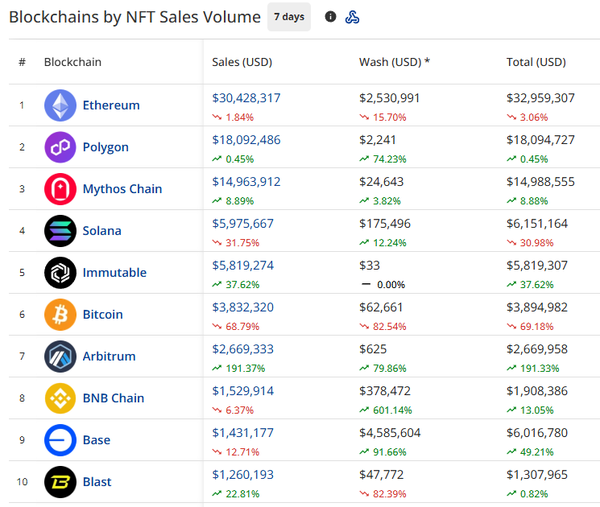Sort by the Wash (USD) column header
The height and width of the screenshot is (507, 600).
click(x=394, y=62)
